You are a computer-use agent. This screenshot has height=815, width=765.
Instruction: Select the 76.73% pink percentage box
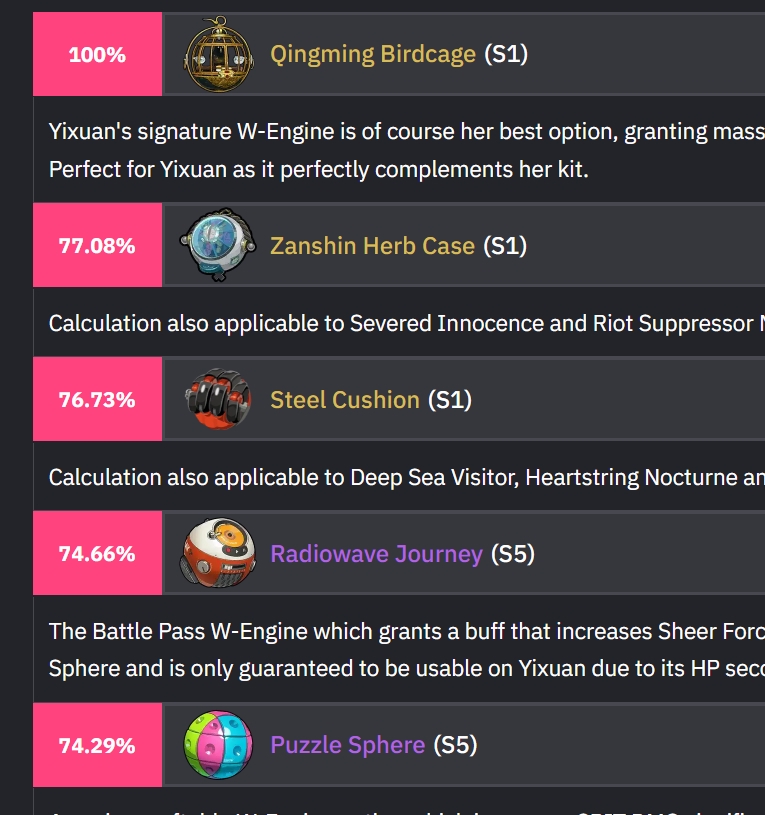[97, 399]
